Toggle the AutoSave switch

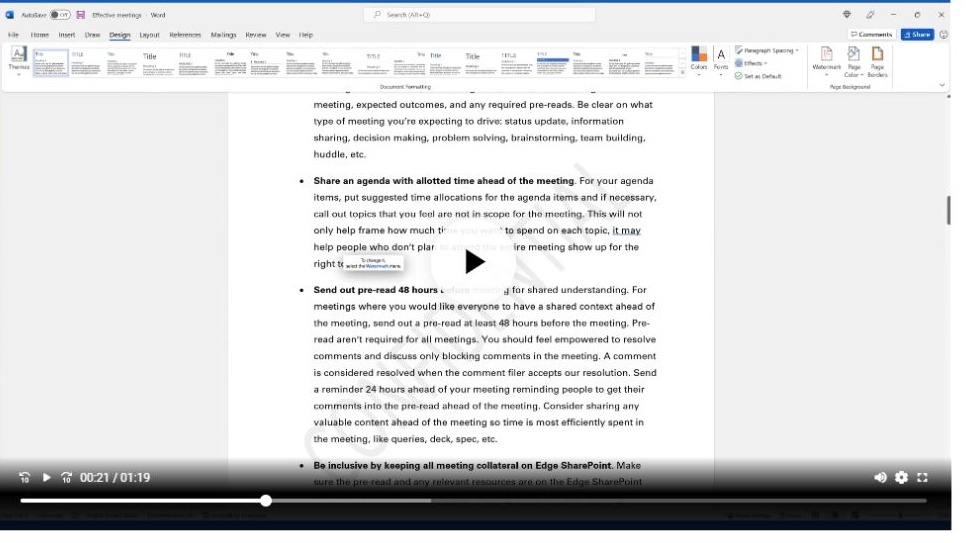pos(60,15)
